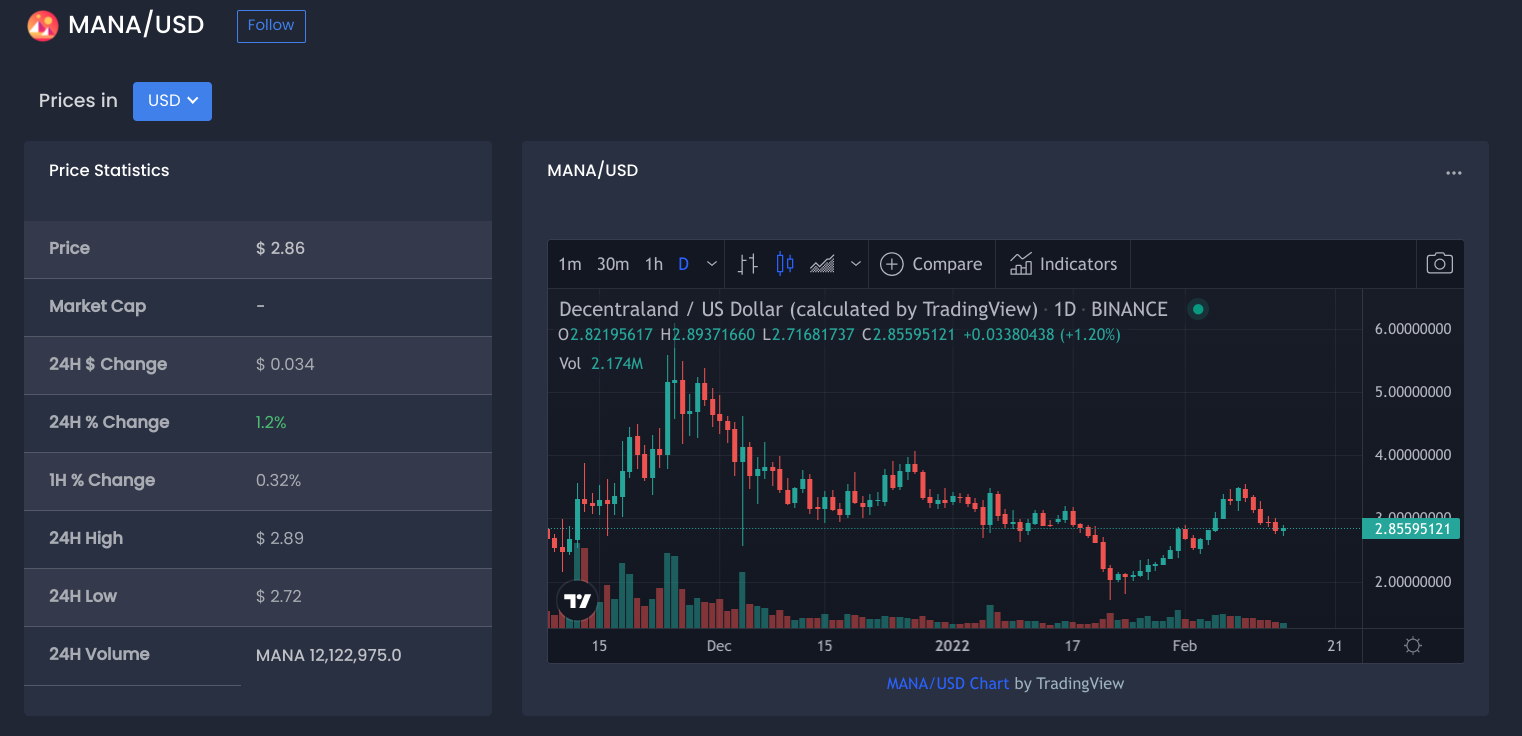Click the green market status dot
Screen dimensions: 1522x736
click(x=1198, y=309)
